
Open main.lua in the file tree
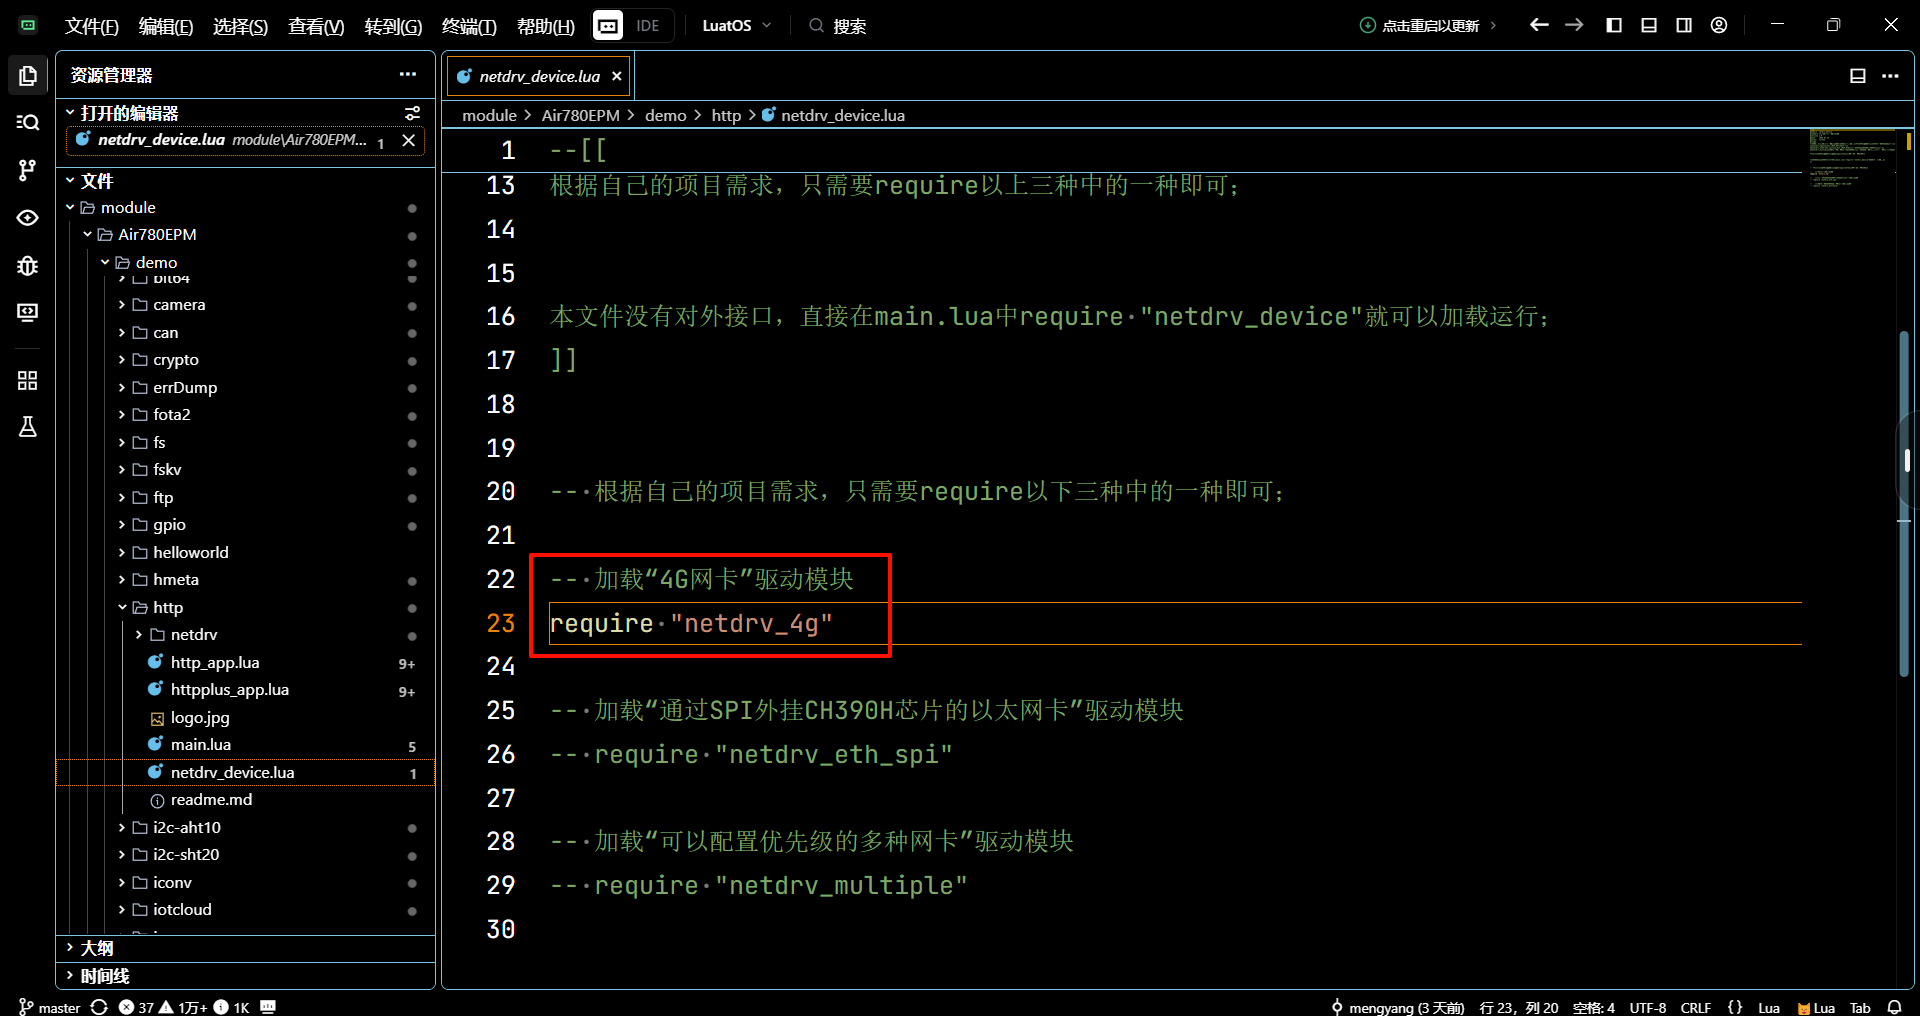point(201,745)
